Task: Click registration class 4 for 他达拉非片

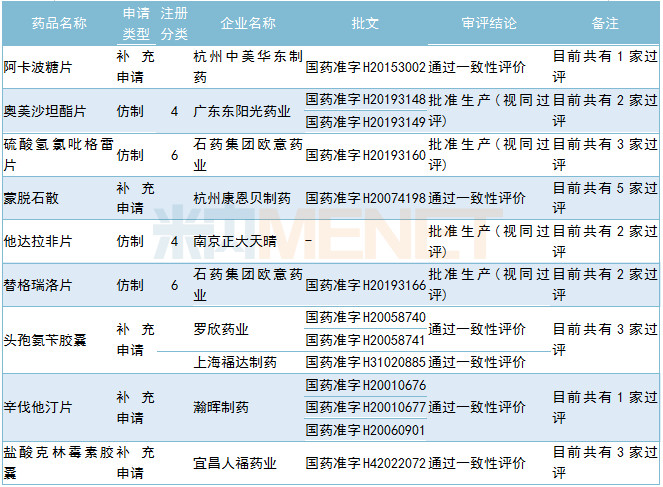Action: (x=174, y=242)
